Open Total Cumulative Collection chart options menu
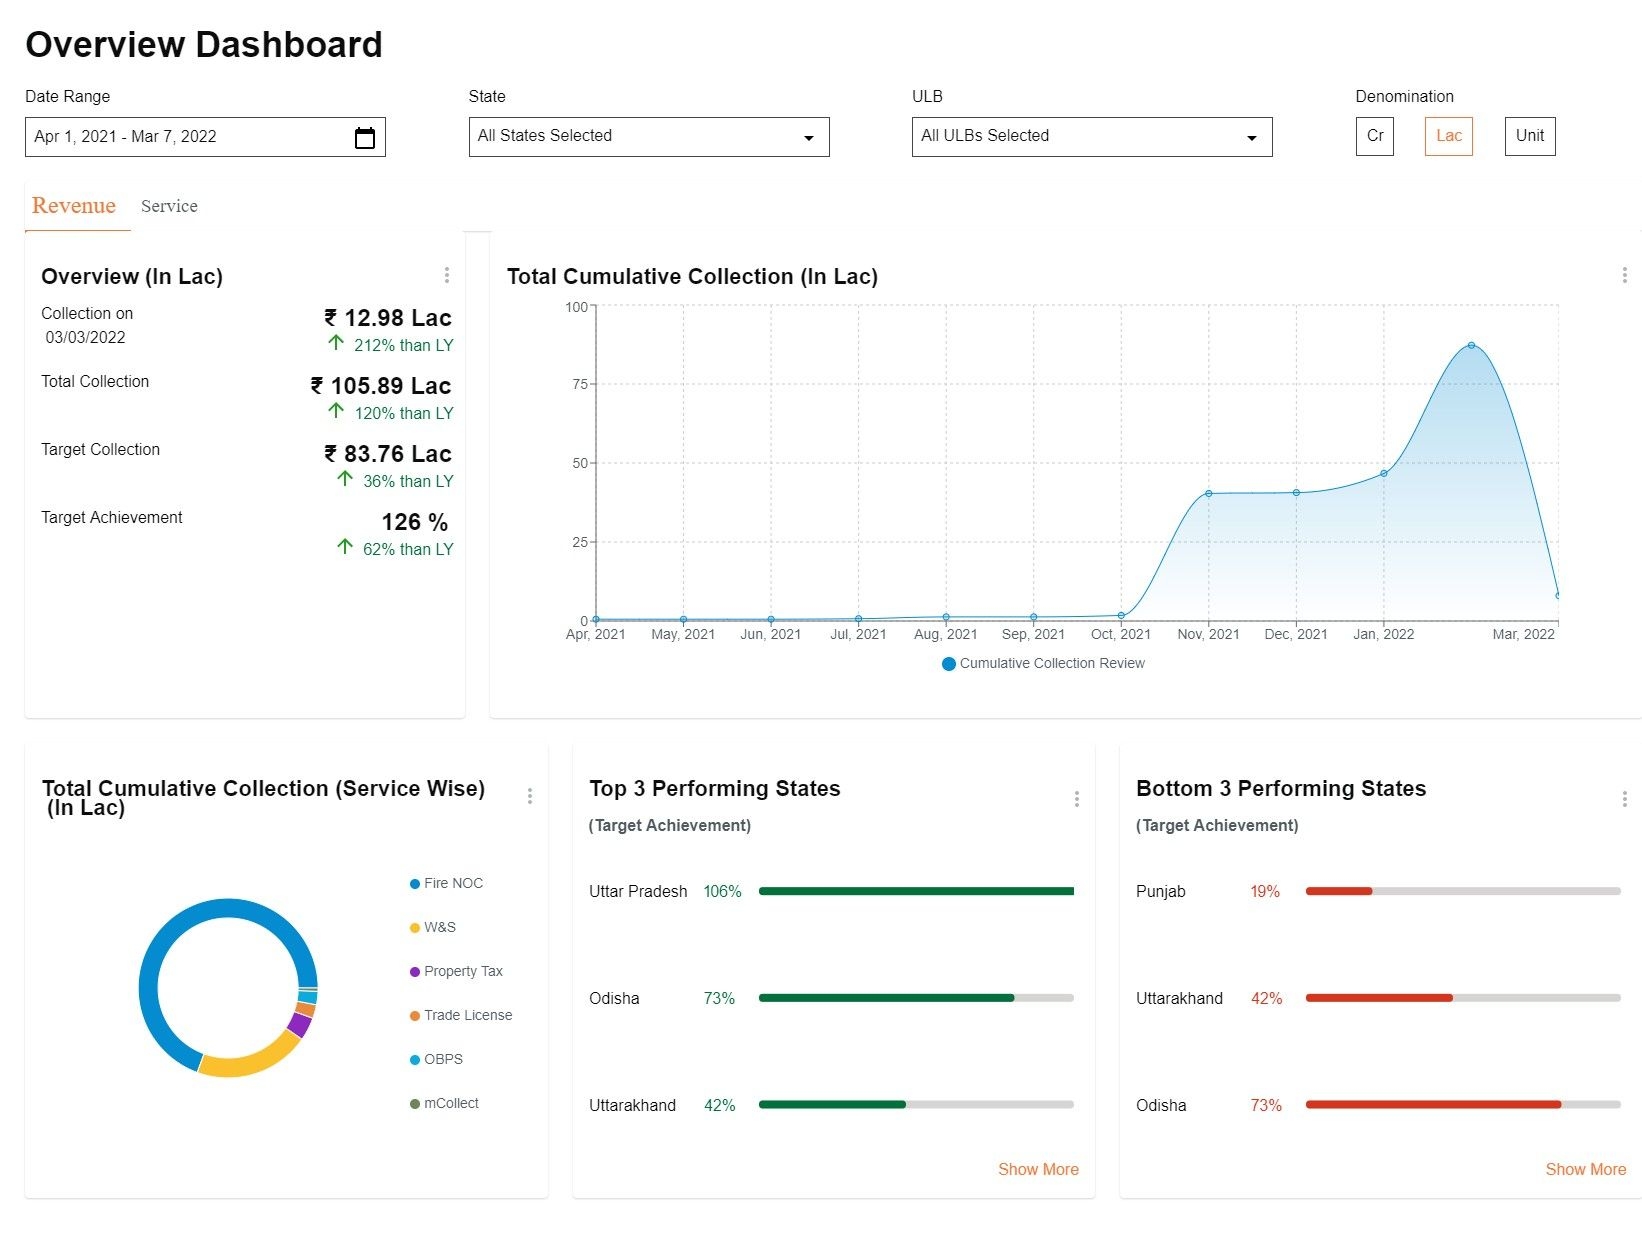The height and width of the screenshot is (1248, 1642). [1624, 275]
